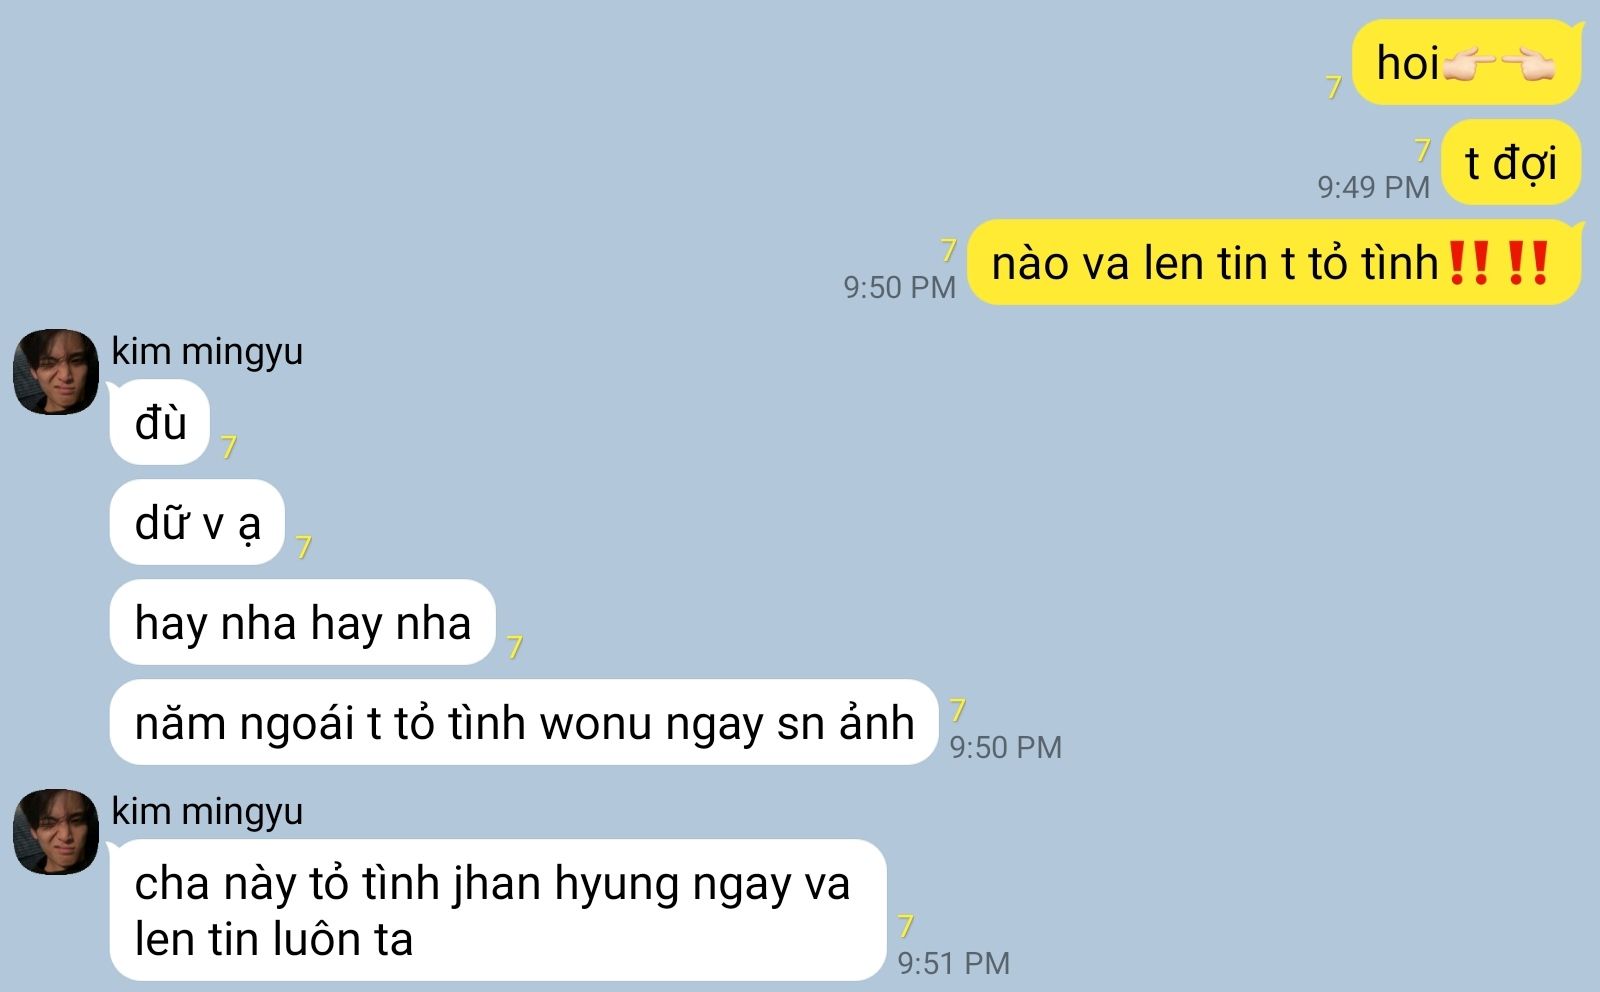
Task: Select the 'hoi' message bubble
Action: coord(1466,62)
